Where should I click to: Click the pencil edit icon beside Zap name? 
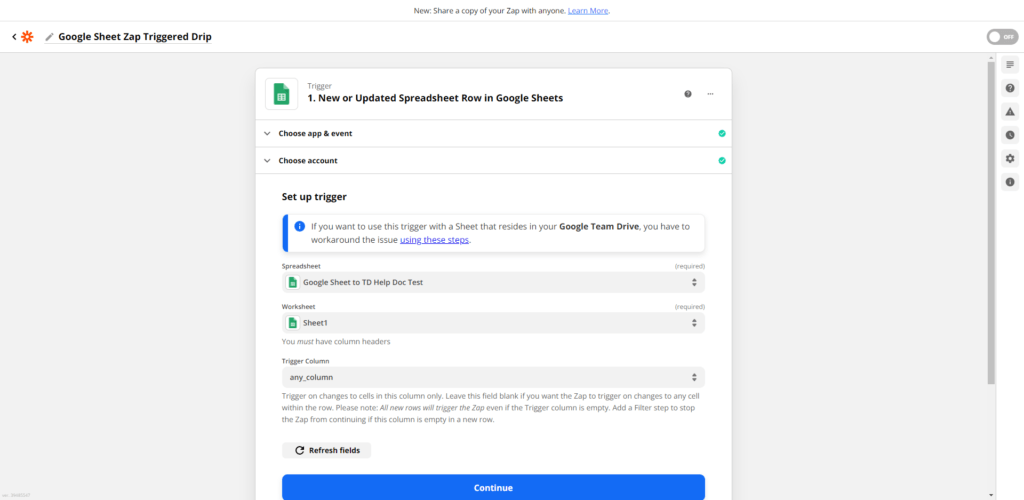(50, 37)
